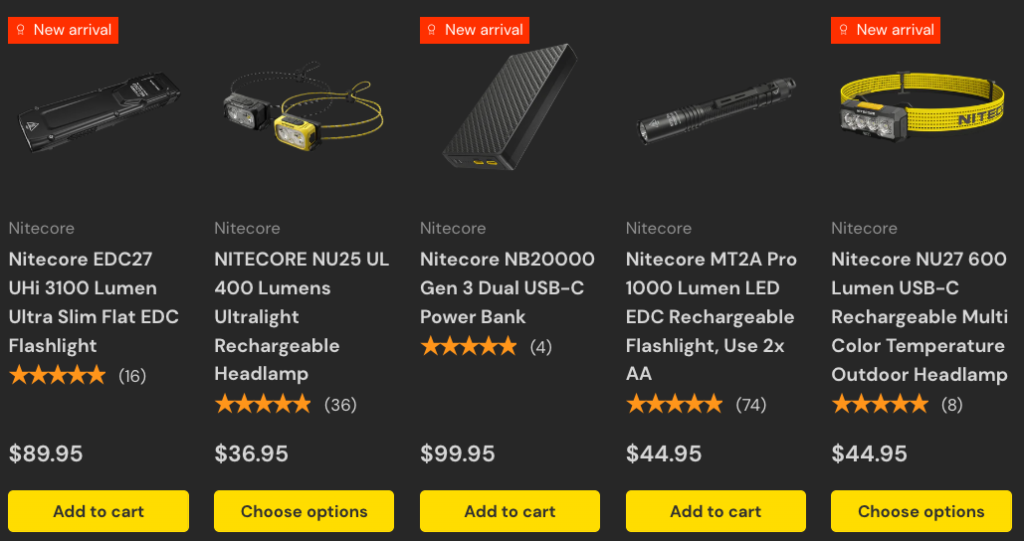Open the Nitecore NB20000 Gen 3 title link
The height and width of the screenshot is (541, 1024).
click(507, 288)
